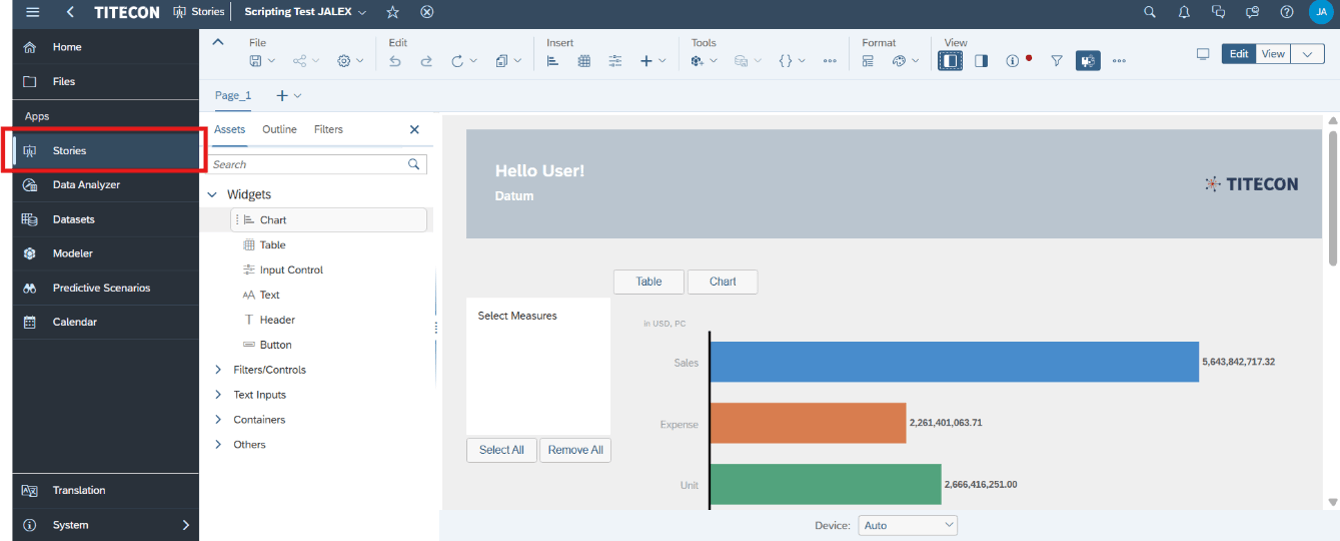
Task: Open more Tools options ellipsis
Action: click(830, 61)
